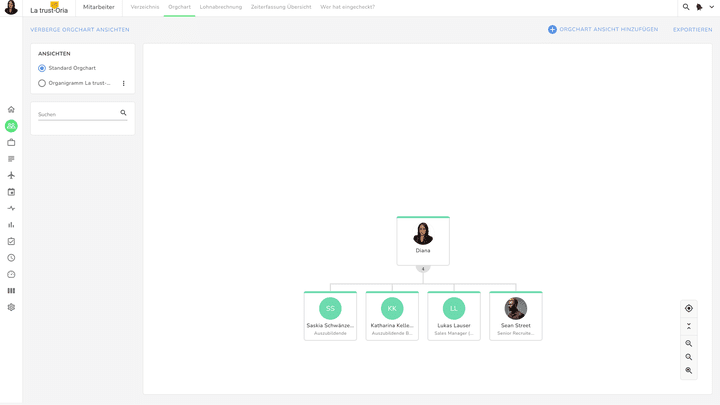Image resolution: width=720 pixels, height=405 pixels.
Task: Open the airplane absence icon in sidebar
Action: click(11, 176)
